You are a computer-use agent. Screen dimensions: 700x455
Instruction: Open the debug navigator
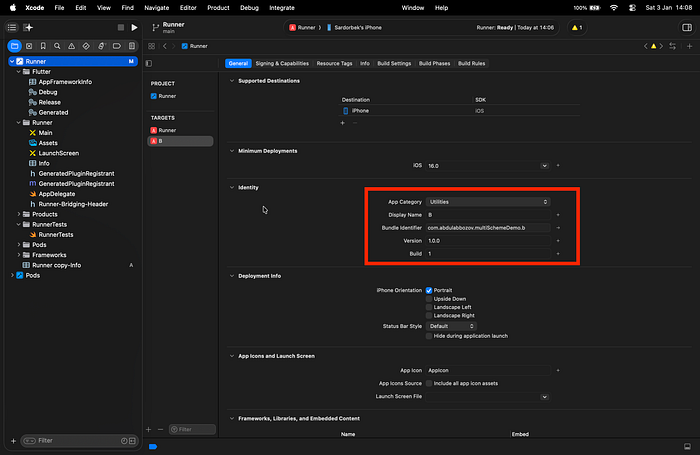pyautogui.click(x=101, y=46)
